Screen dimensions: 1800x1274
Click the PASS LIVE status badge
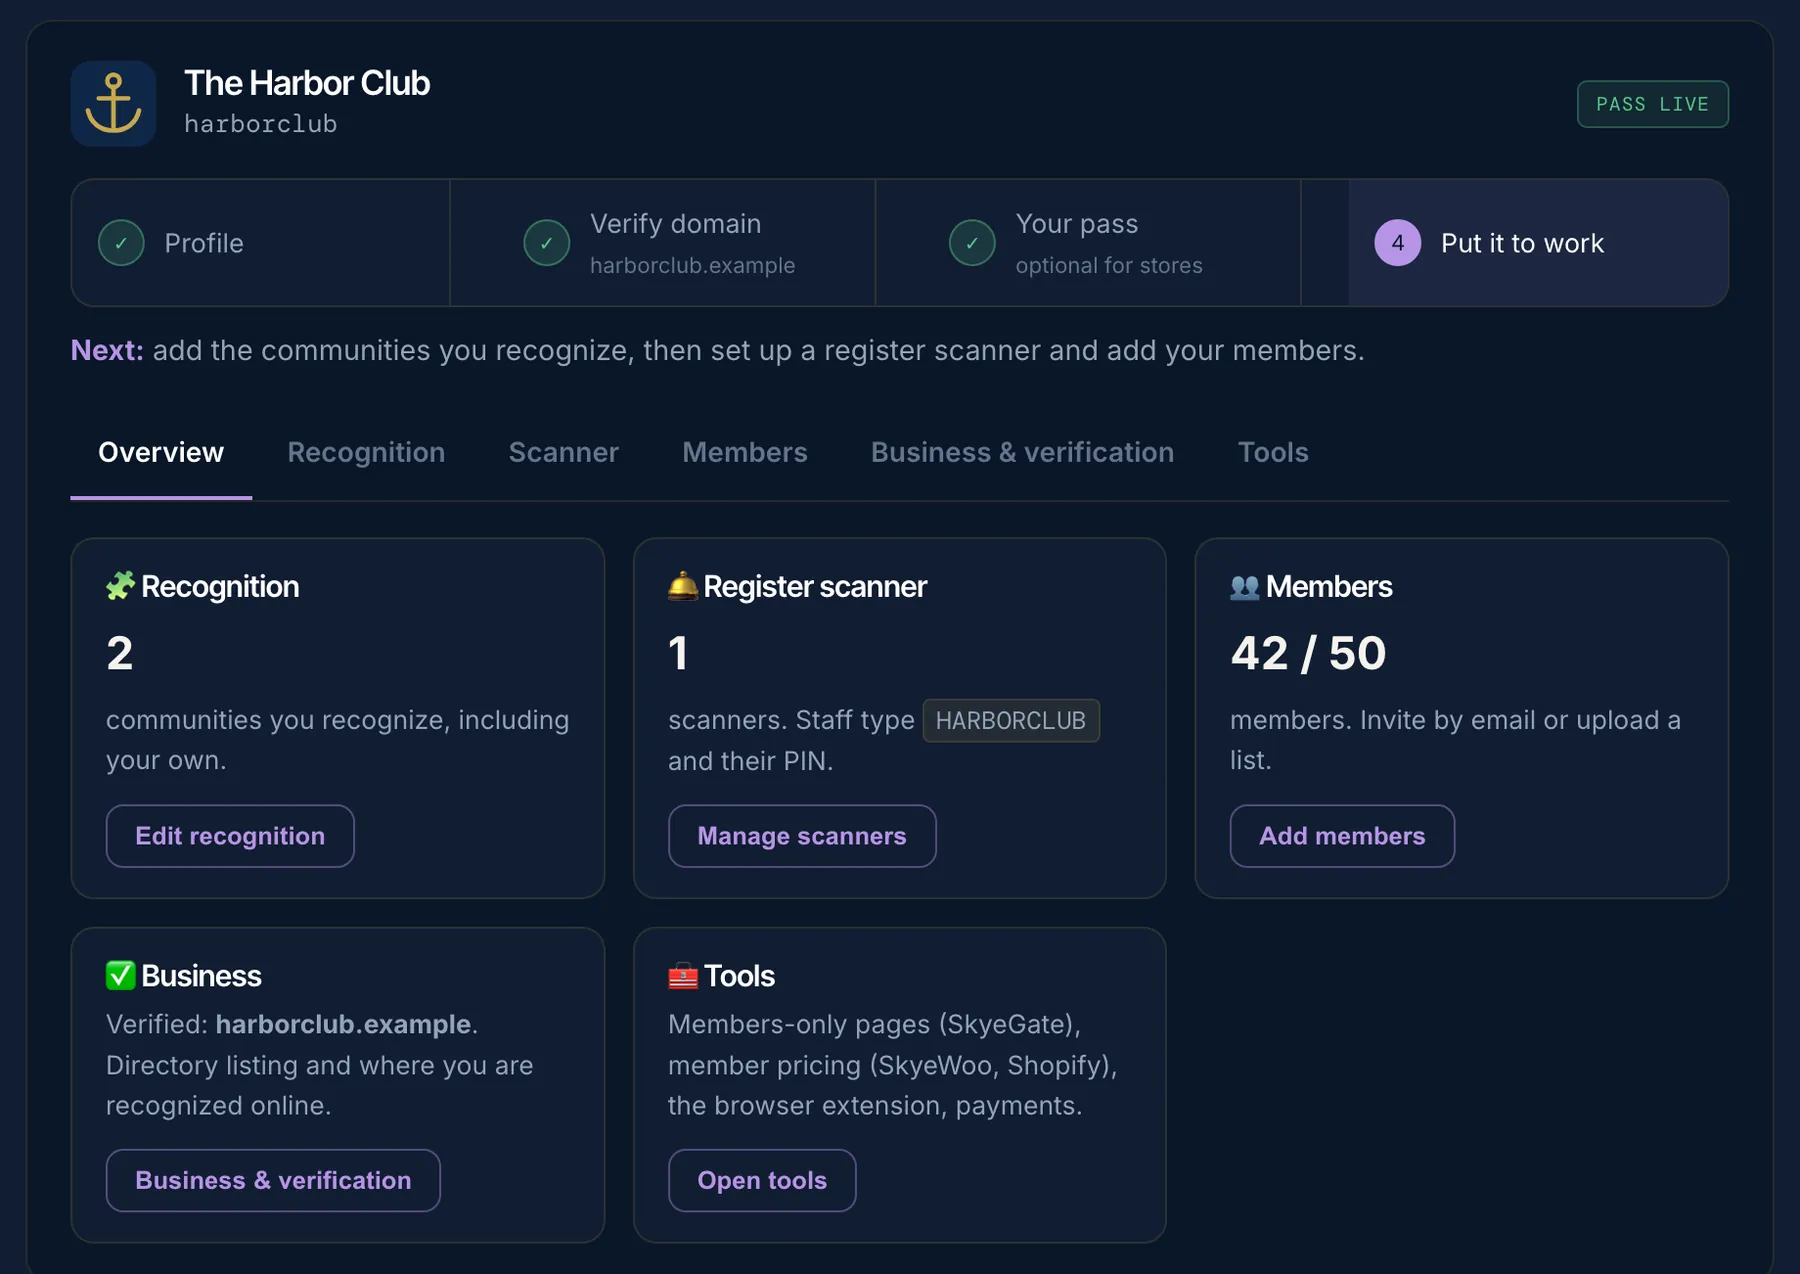click(1652, 104)
